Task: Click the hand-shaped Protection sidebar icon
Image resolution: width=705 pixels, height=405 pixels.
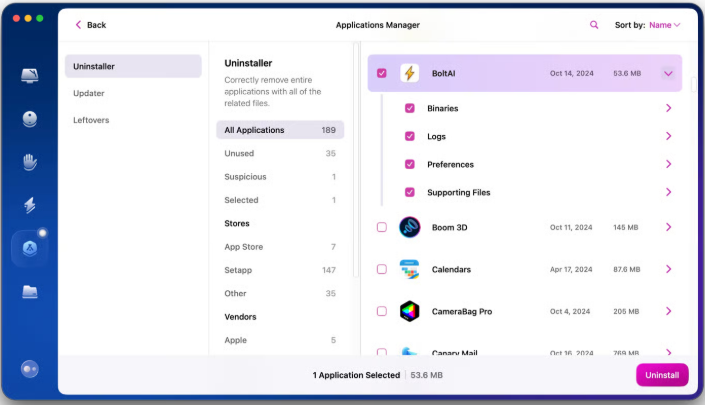Action: coord(30,162)
